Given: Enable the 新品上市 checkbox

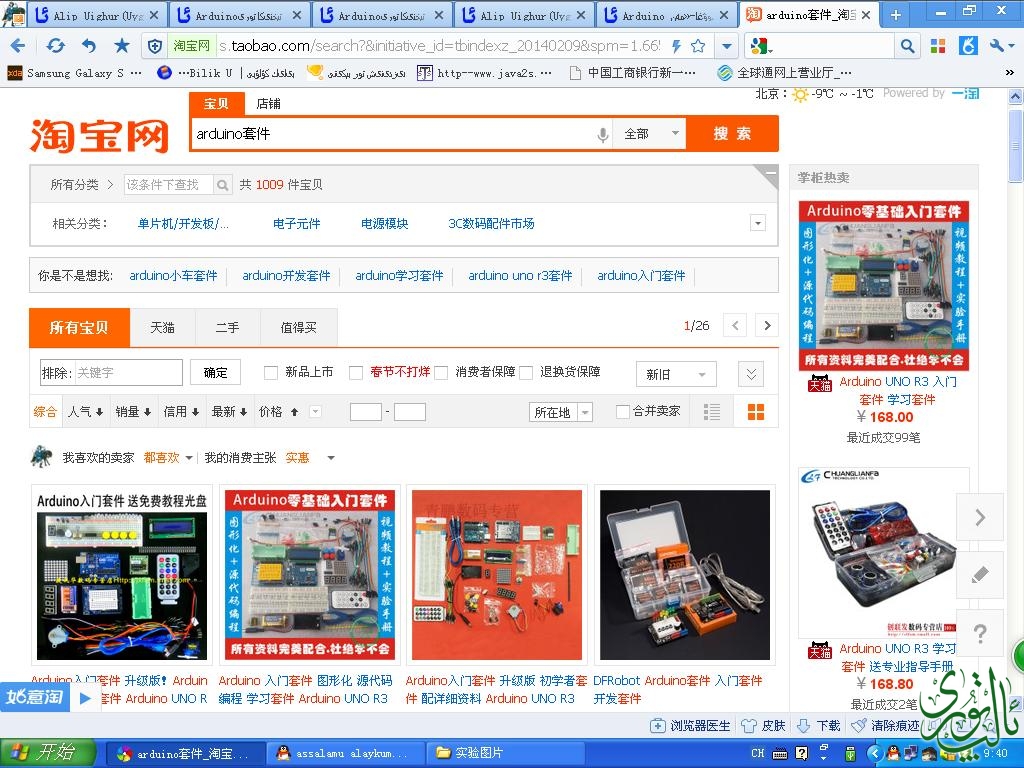Looking at the screenshot, I should coord(270,373).
